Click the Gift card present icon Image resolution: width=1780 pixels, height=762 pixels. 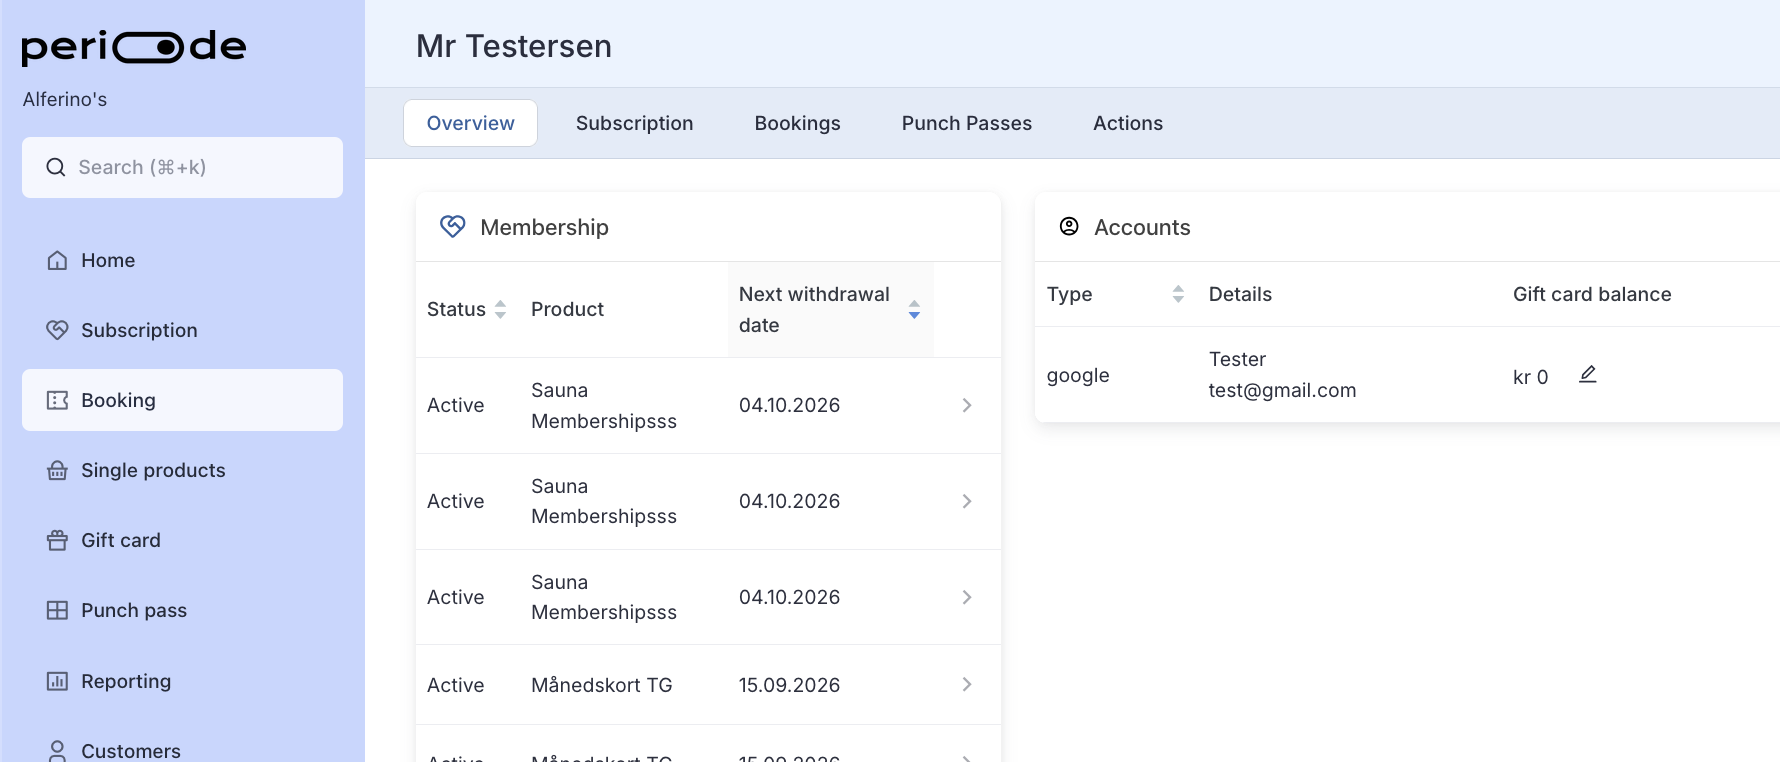tap(57, 540)
